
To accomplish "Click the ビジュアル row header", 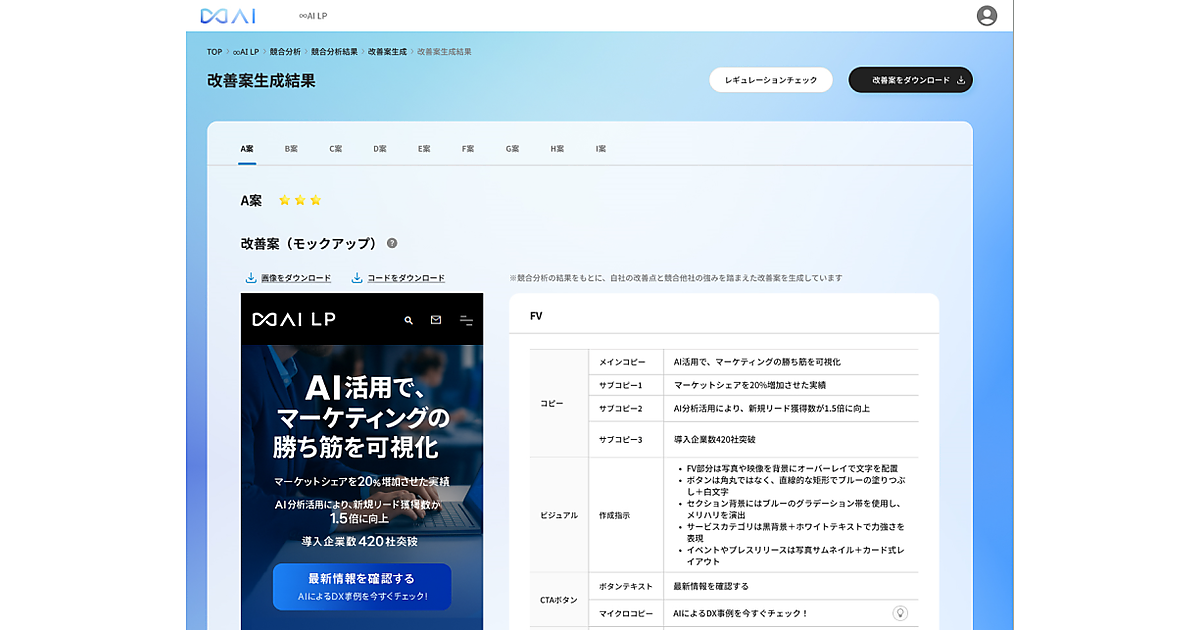I will 559,515.
